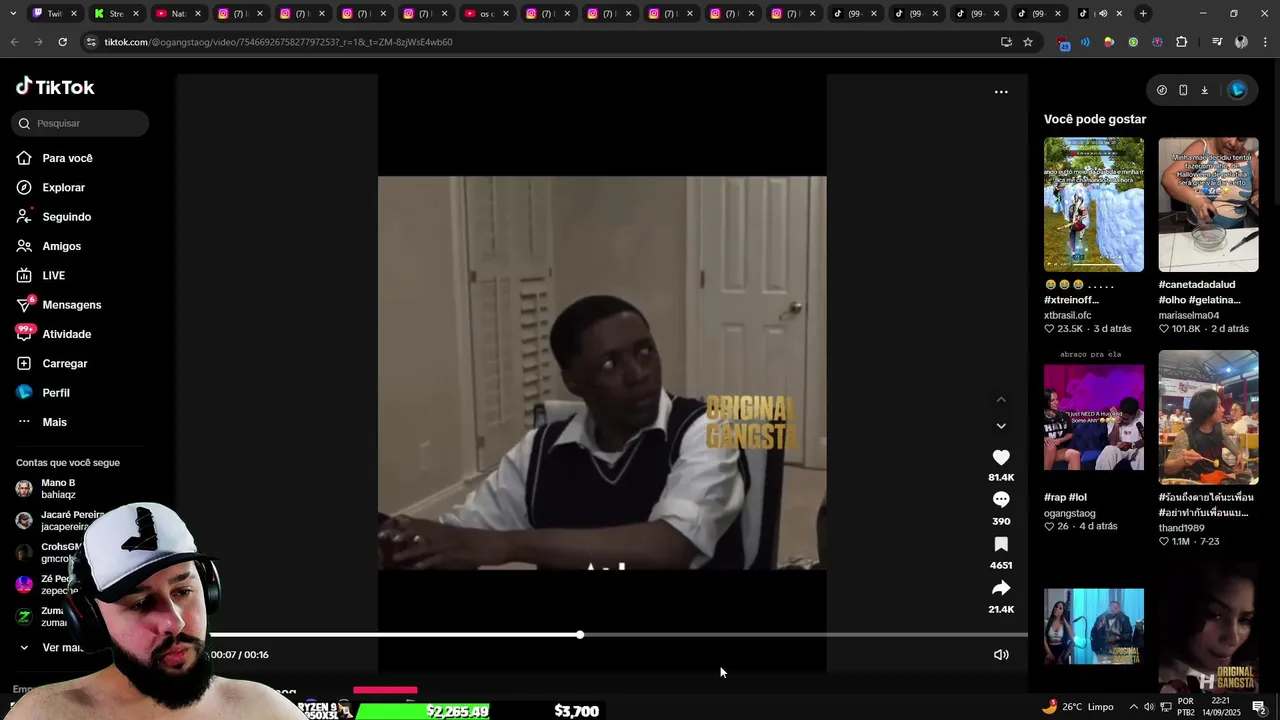This screenshot has width=1280, height=720.
Task: Open the #canetadadalud recommended video thumbnail
Action: pos(1208,204)
